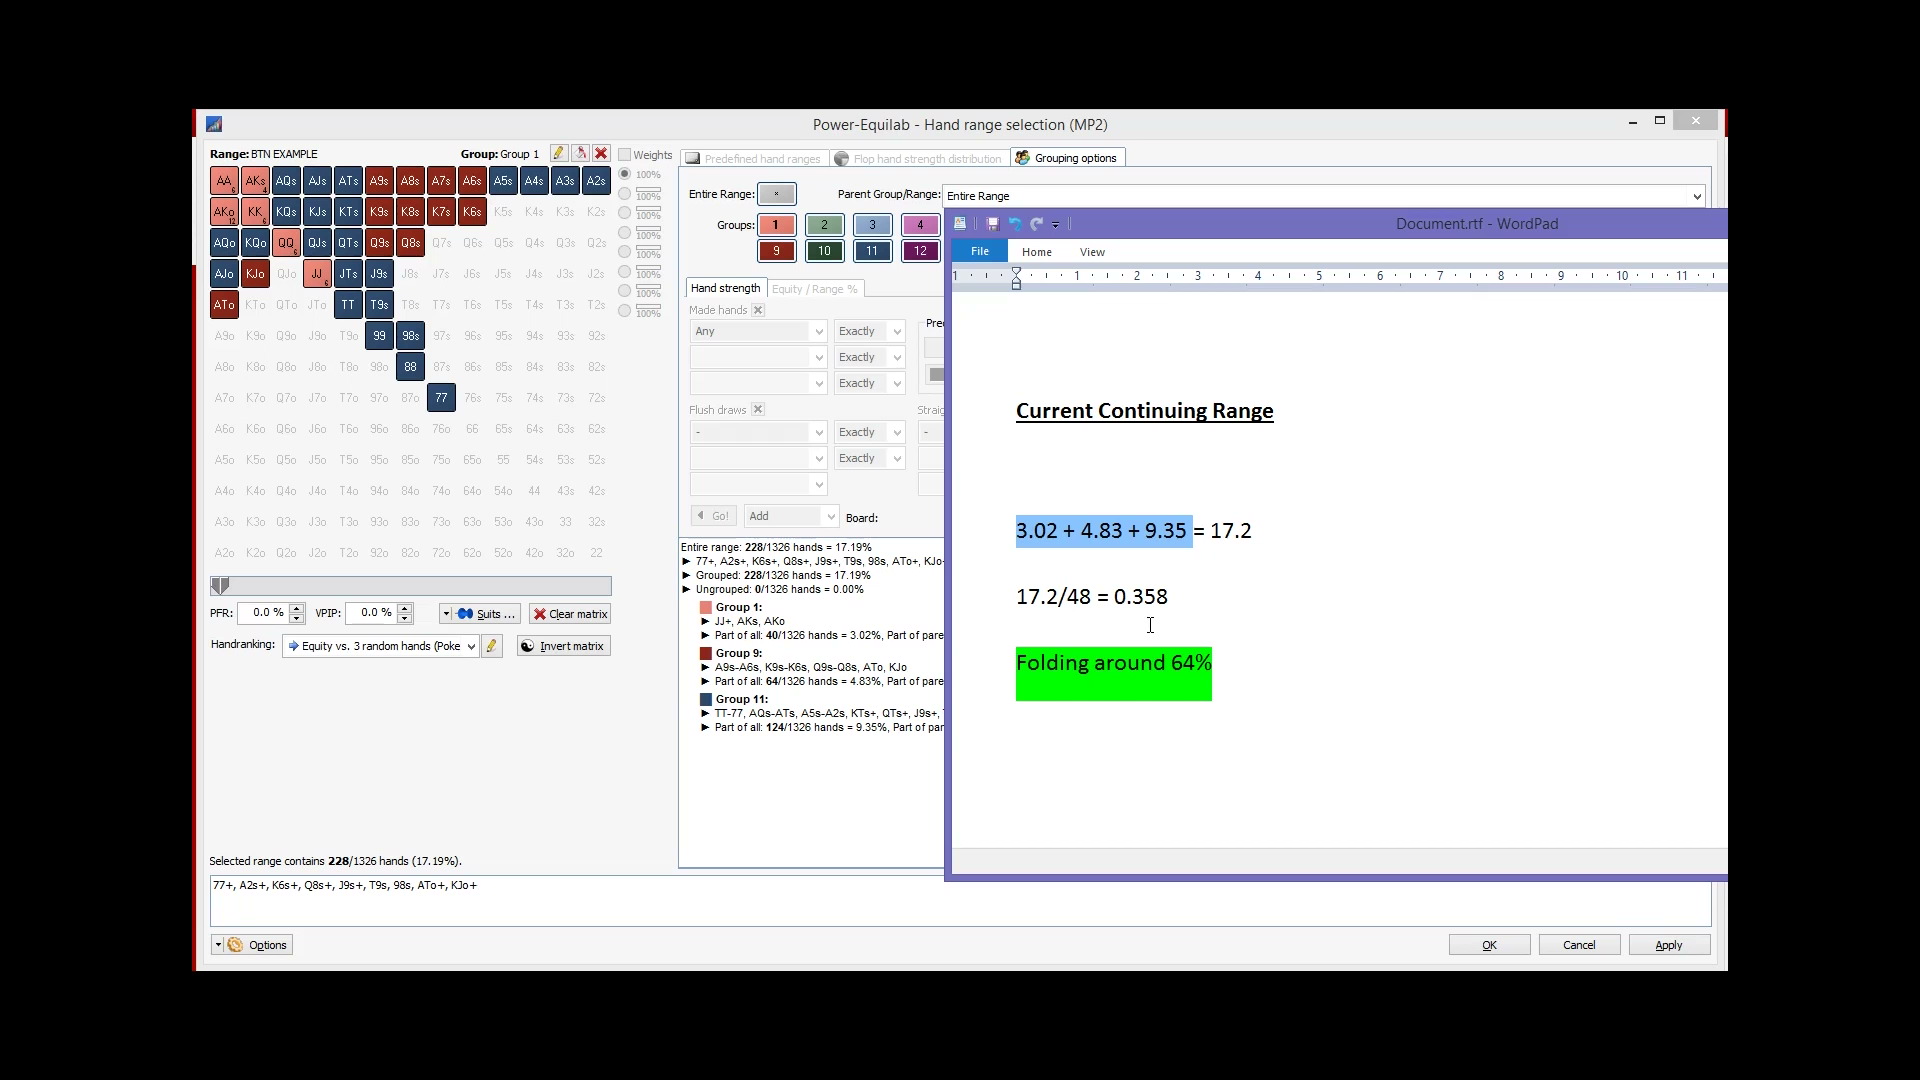Image resolution: width=1920 pixels, height=1080 pixels.
Task: Select the 100% weight radio button
Action: (x=625, y=172)
